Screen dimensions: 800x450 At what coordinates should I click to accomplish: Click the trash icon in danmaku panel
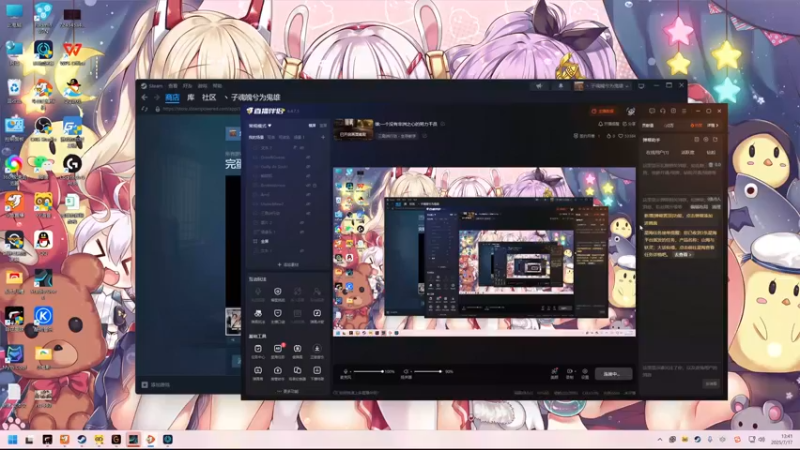[711, 165]
